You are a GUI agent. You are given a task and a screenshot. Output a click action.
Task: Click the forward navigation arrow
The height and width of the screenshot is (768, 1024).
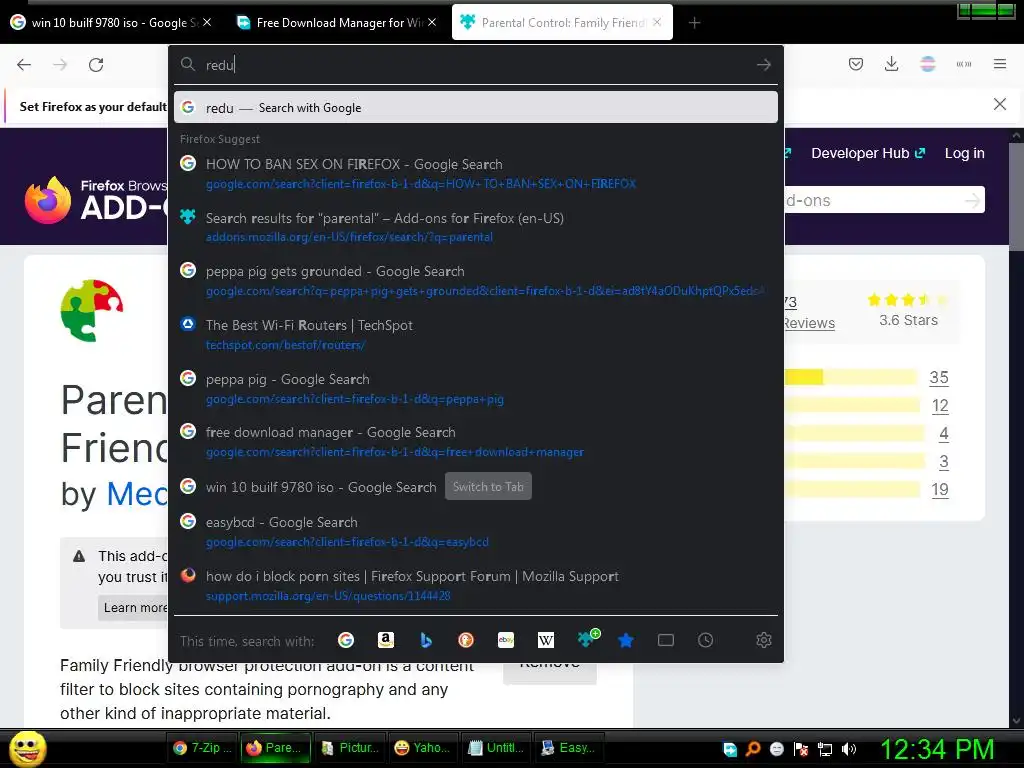coord(60,65)
